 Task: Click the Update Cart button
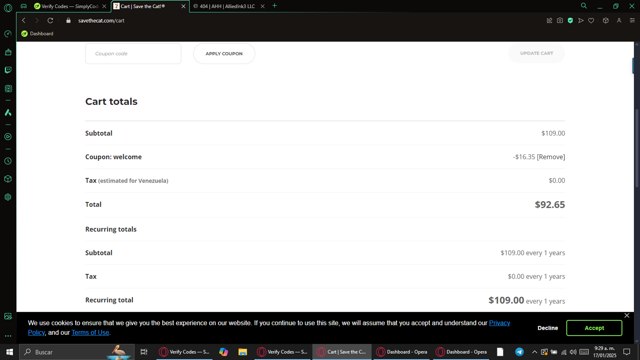coord(536,53)
